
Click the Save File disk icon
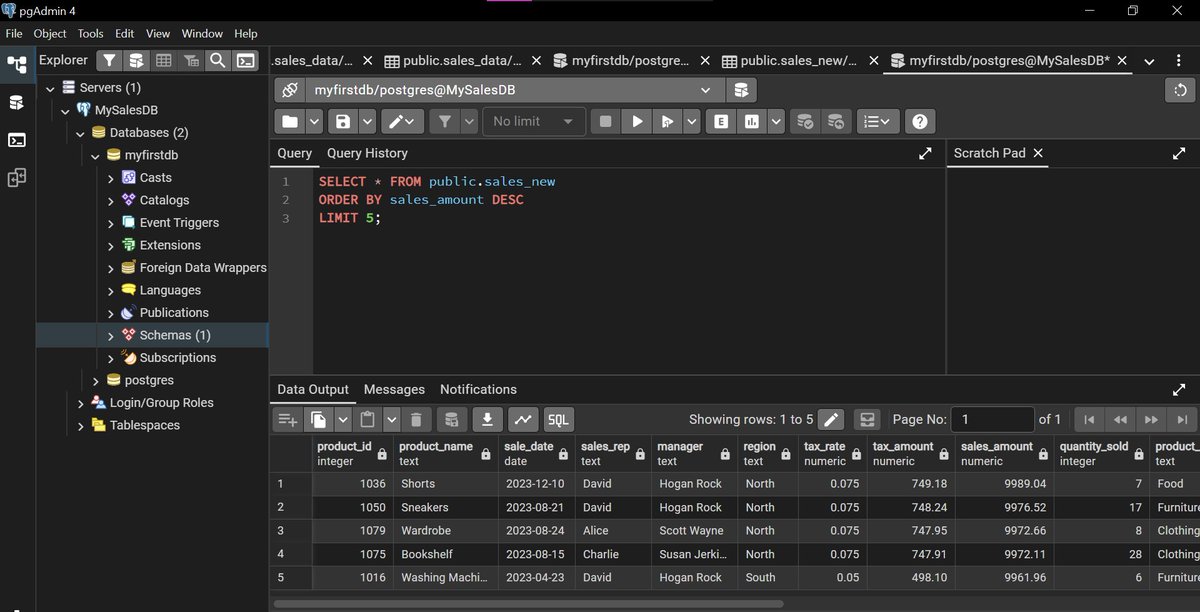pyautogui.click(x=343, y=121)
